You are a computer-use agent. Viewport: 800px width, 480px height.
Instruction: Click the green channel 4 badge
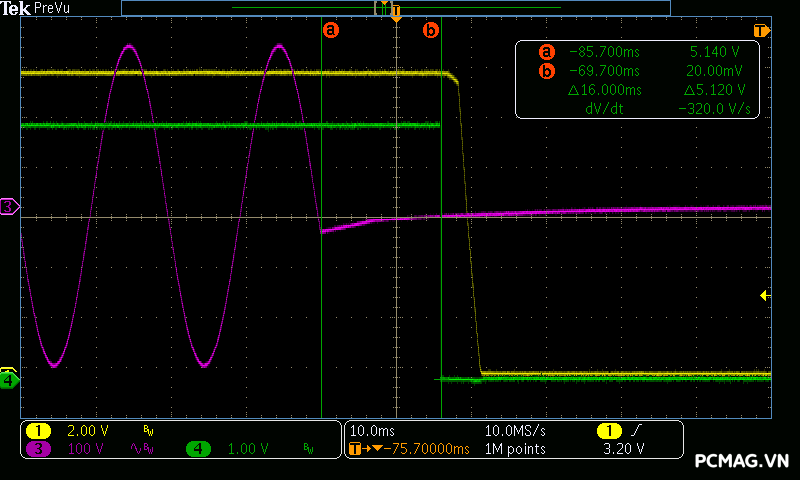point(200,449)
